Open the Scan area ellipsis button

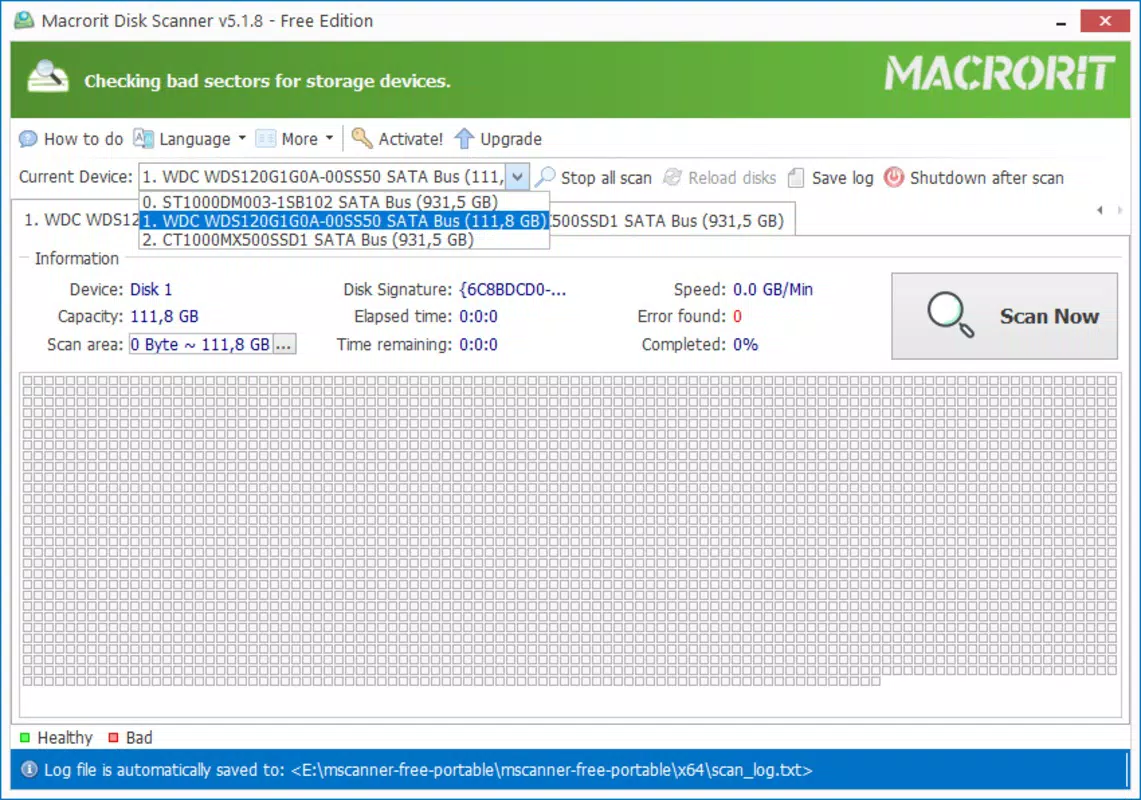pos(284,344)
